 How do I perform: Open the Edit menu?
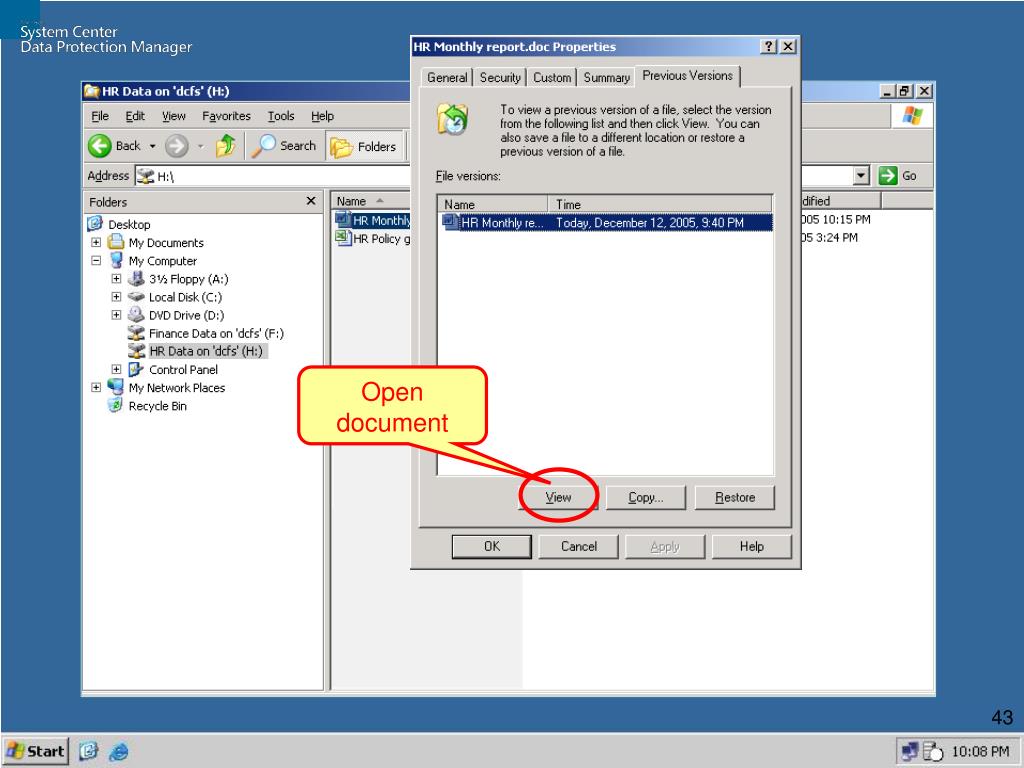[135, 116]
